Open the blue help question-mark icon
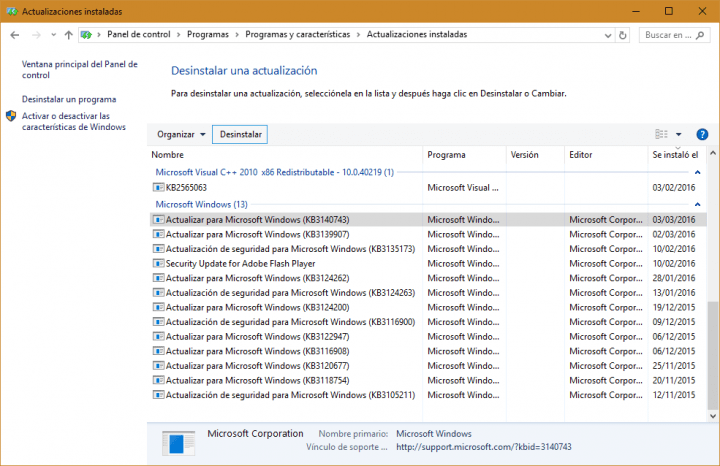The image size is (720, 466). (x=702, y=134)
